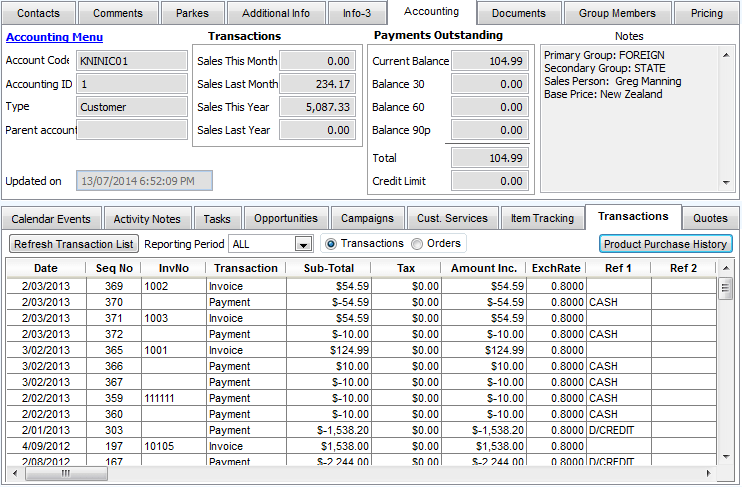Open the Parkes tab
Screen dimensions: 742x487
[x=192, y=13]
